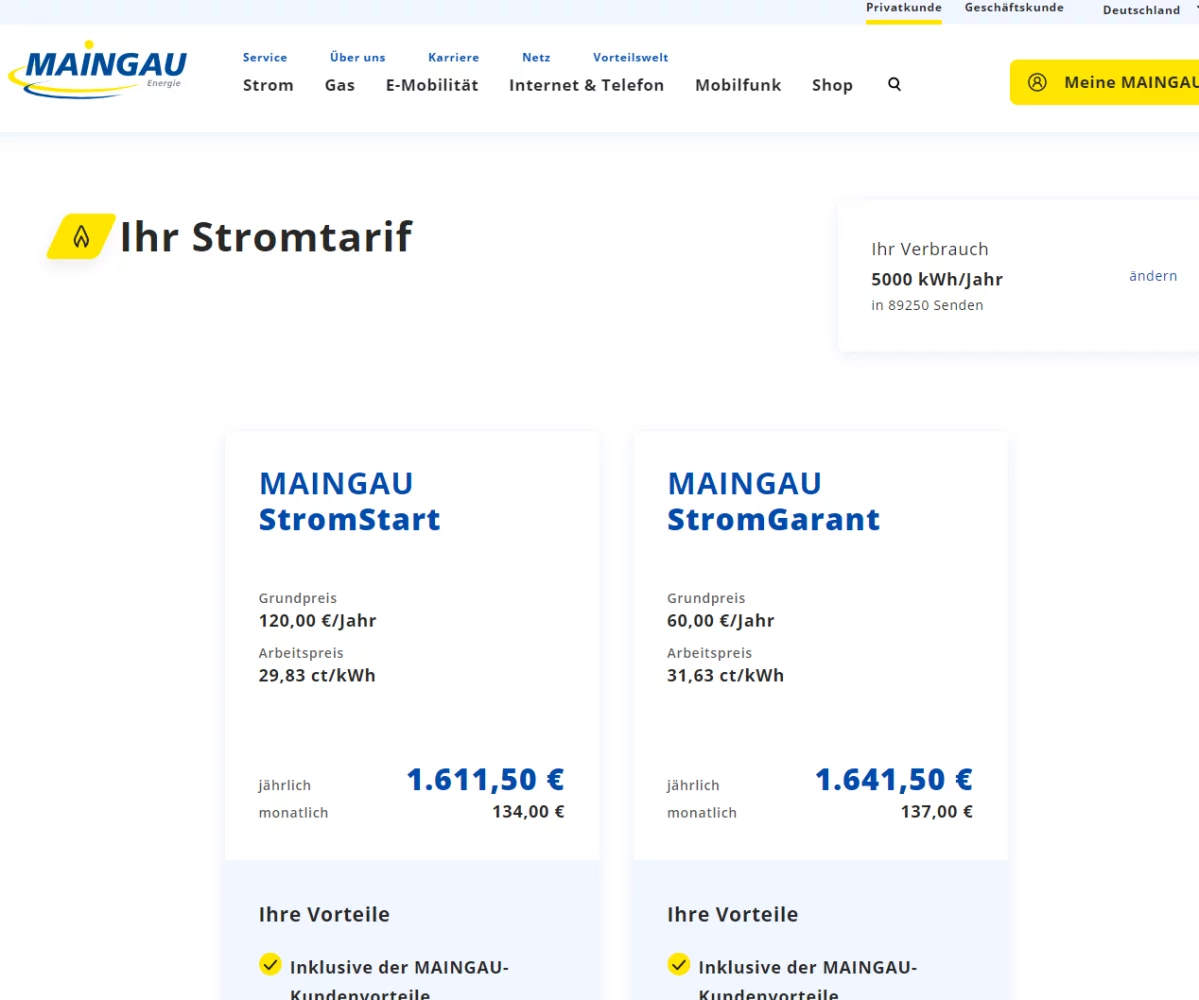Select the MAINGAU StromStart tariff title
Image resolution: width=1199 pixels, height=1000 pixels.
click(x=349, y=502)
